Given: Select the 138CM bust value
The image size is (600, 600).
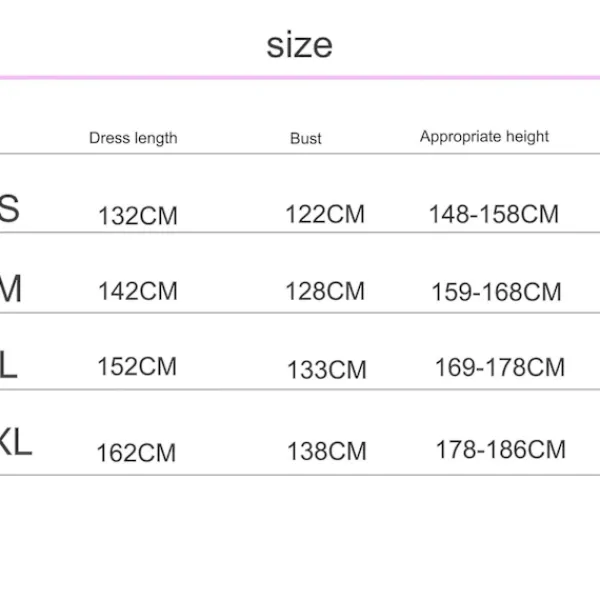Looking at the screenshot, I should coord(326,451).
